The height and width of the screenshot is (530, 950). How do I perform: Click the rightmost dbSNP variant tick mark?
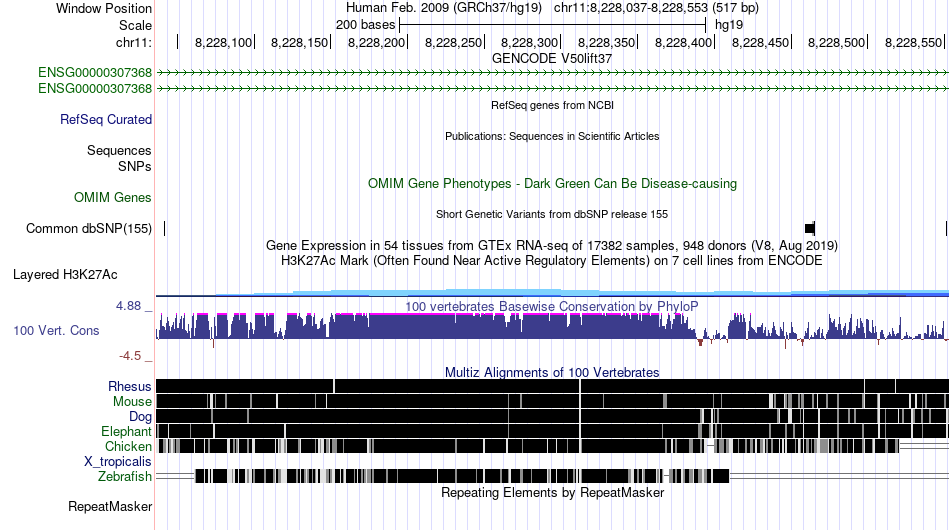[x=946, y=228]
